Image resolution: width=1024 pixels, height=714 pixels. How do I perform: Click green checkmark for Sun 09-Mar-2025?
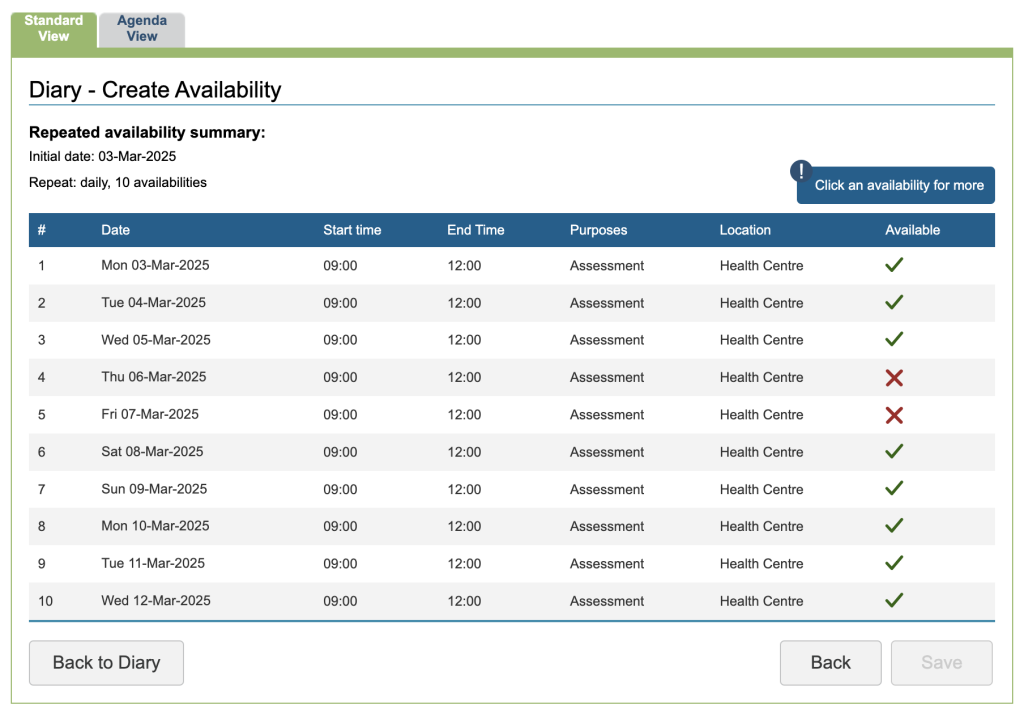click(894, 489)
